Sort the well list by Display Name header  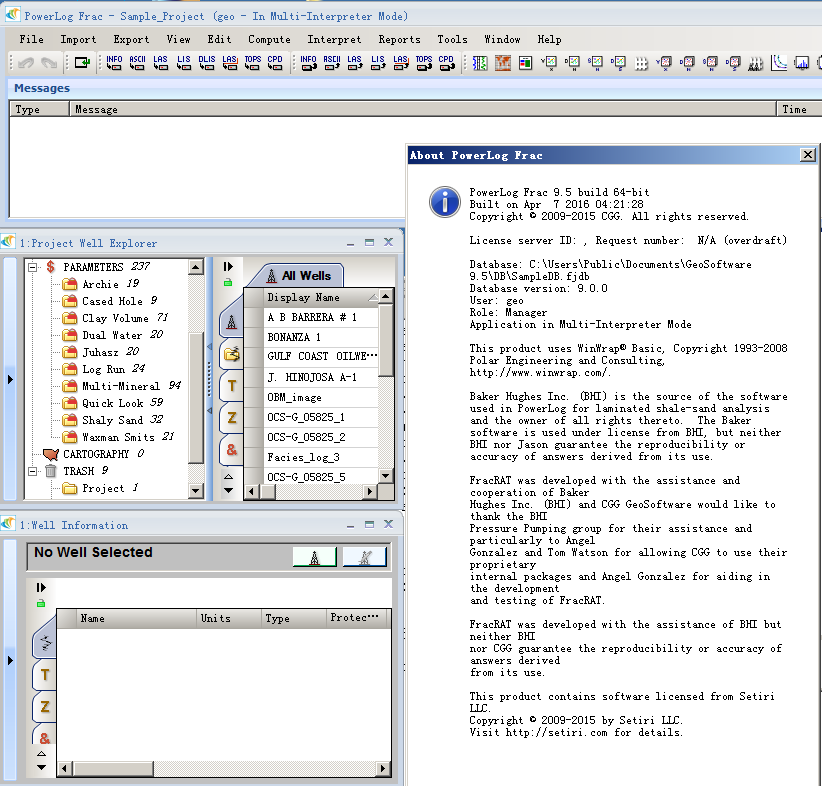(321, 297)
